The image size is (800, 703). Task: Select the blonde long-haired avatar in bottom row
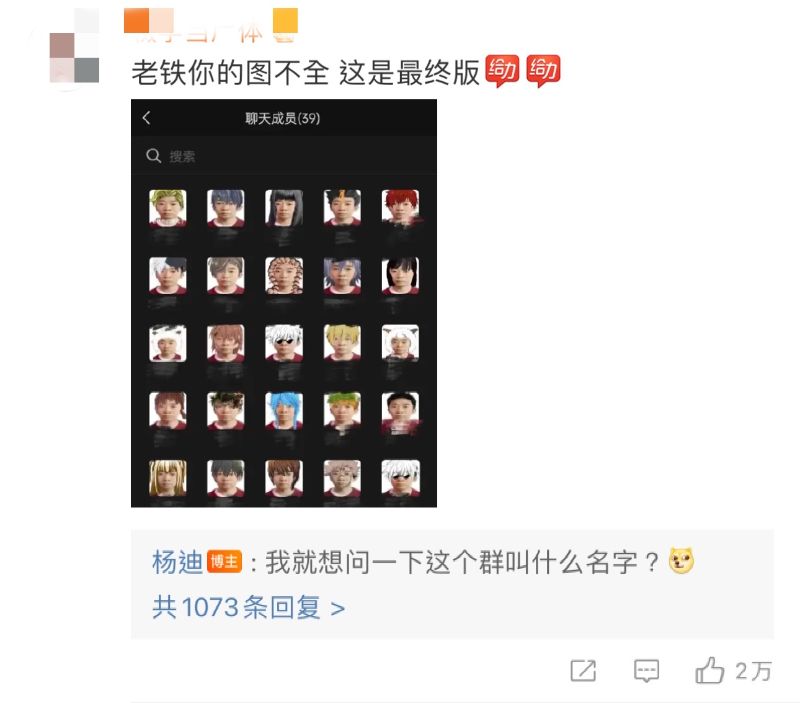point(167,478)
